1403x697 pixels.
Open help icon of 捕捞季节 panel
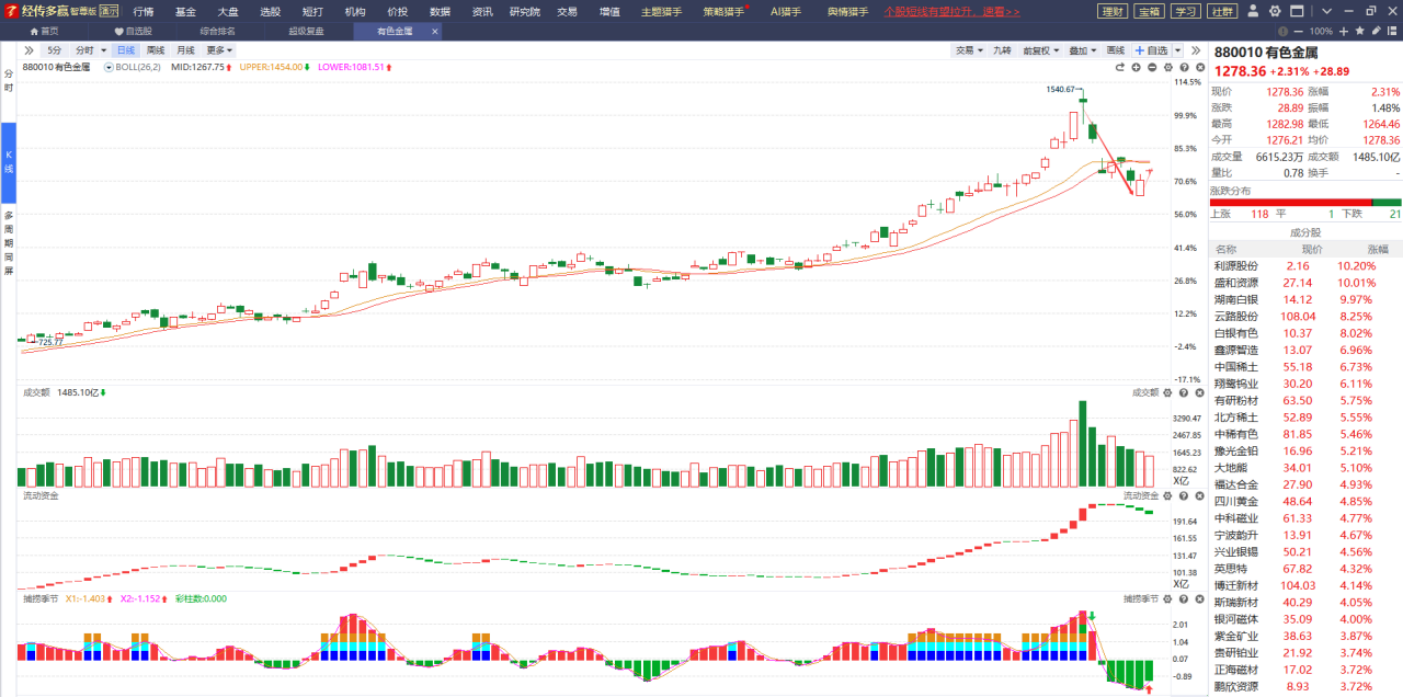(1183, 599)
